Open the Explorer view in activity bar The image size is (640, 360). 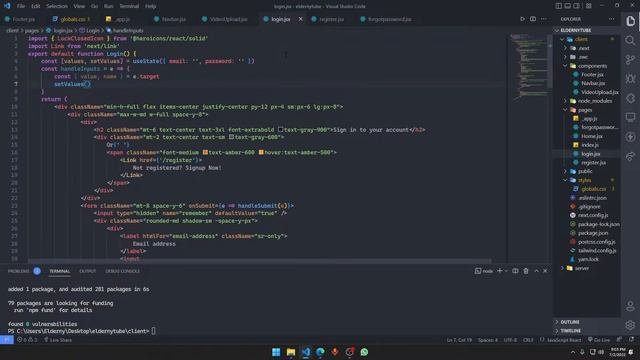tap(630, 21)
